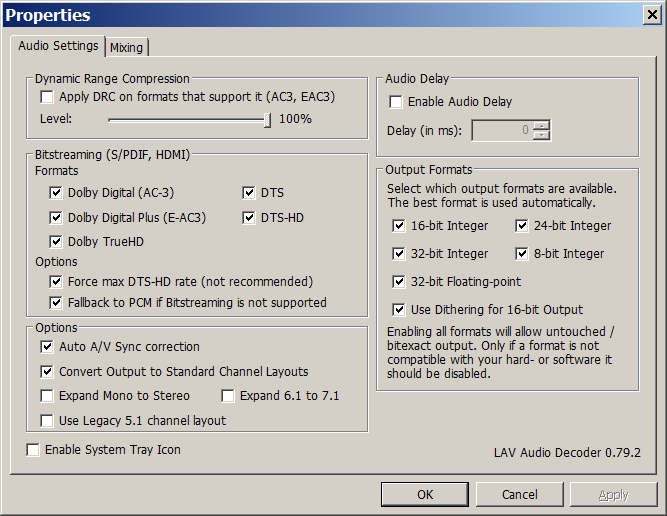Switch to the Mixing tab
Screen dimensions: 667x516
(127, 48)
